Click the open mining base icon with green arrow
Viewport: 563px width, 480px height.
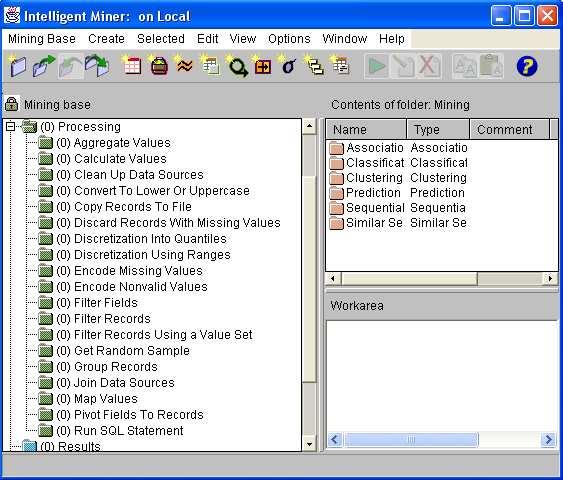tap(44, 66)
